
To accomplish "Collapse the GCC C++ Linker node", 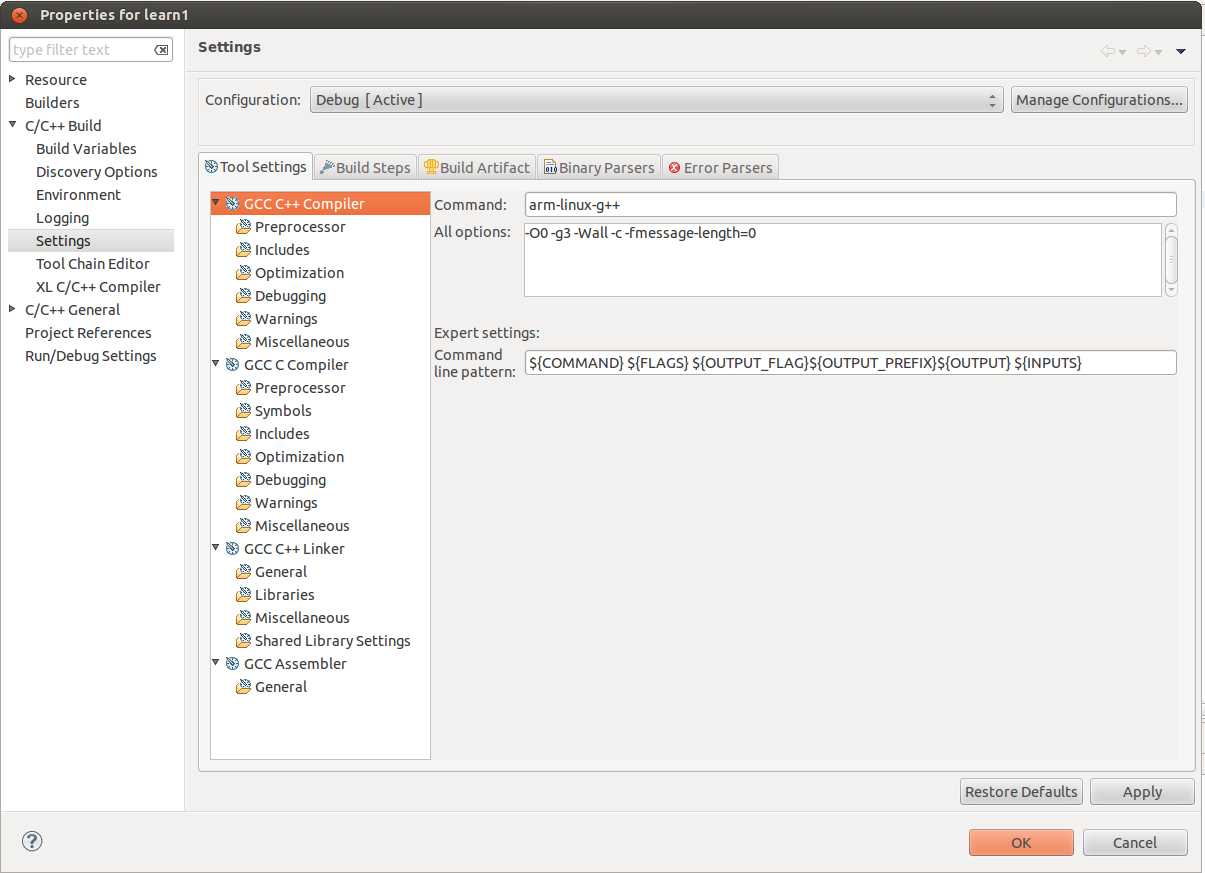I will (x=217, y=548).
